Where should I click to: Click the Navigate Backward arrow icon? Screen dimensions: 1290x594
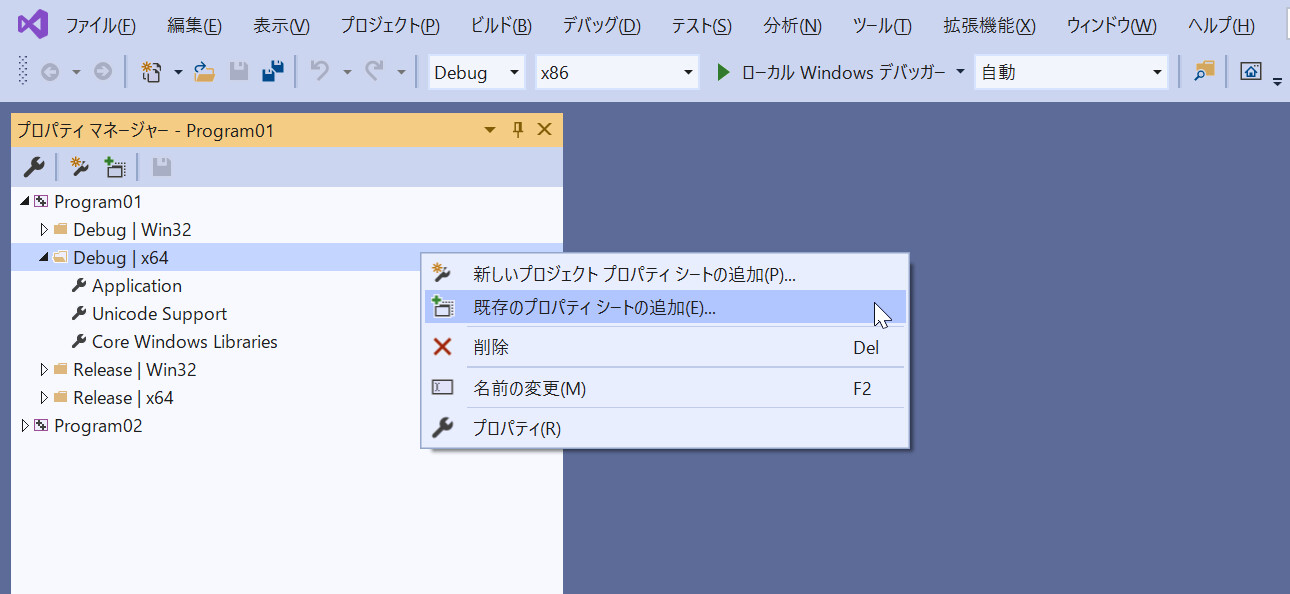click(49, 72)
